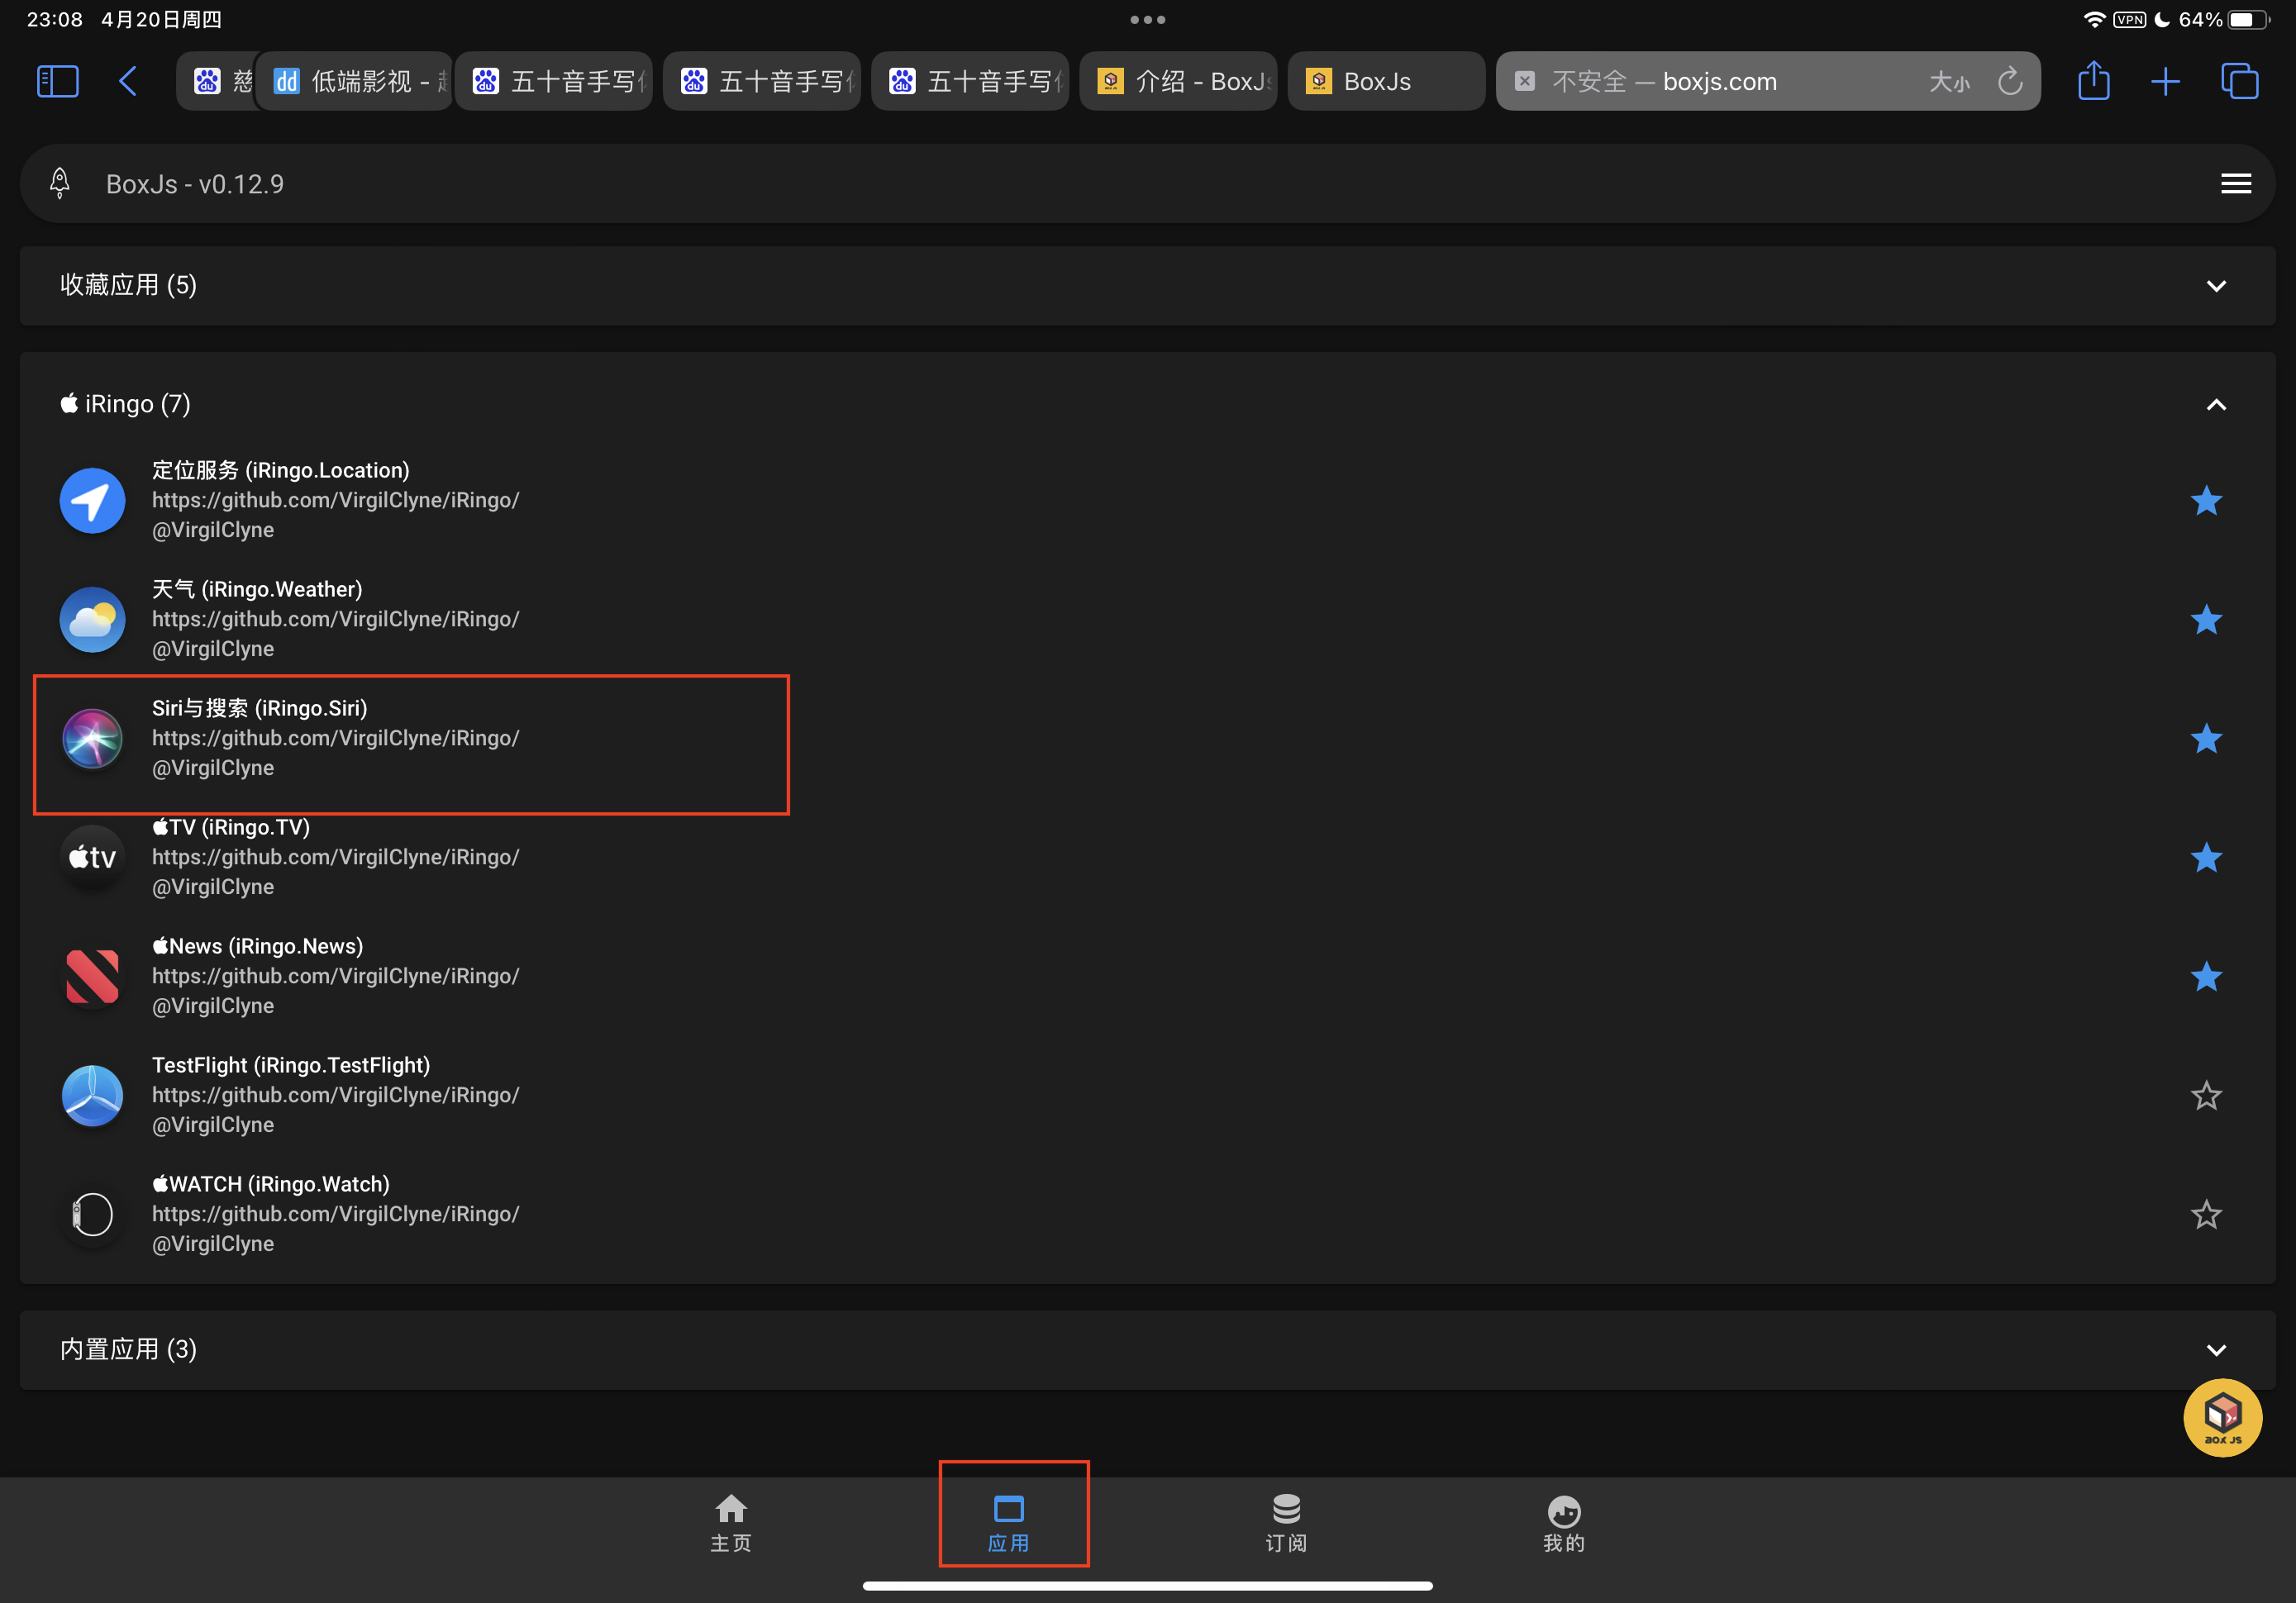Viewport: 2296px width, 1603px height.
Task: Collapse the iRingo (7) section
Action: pos(2215,405)
